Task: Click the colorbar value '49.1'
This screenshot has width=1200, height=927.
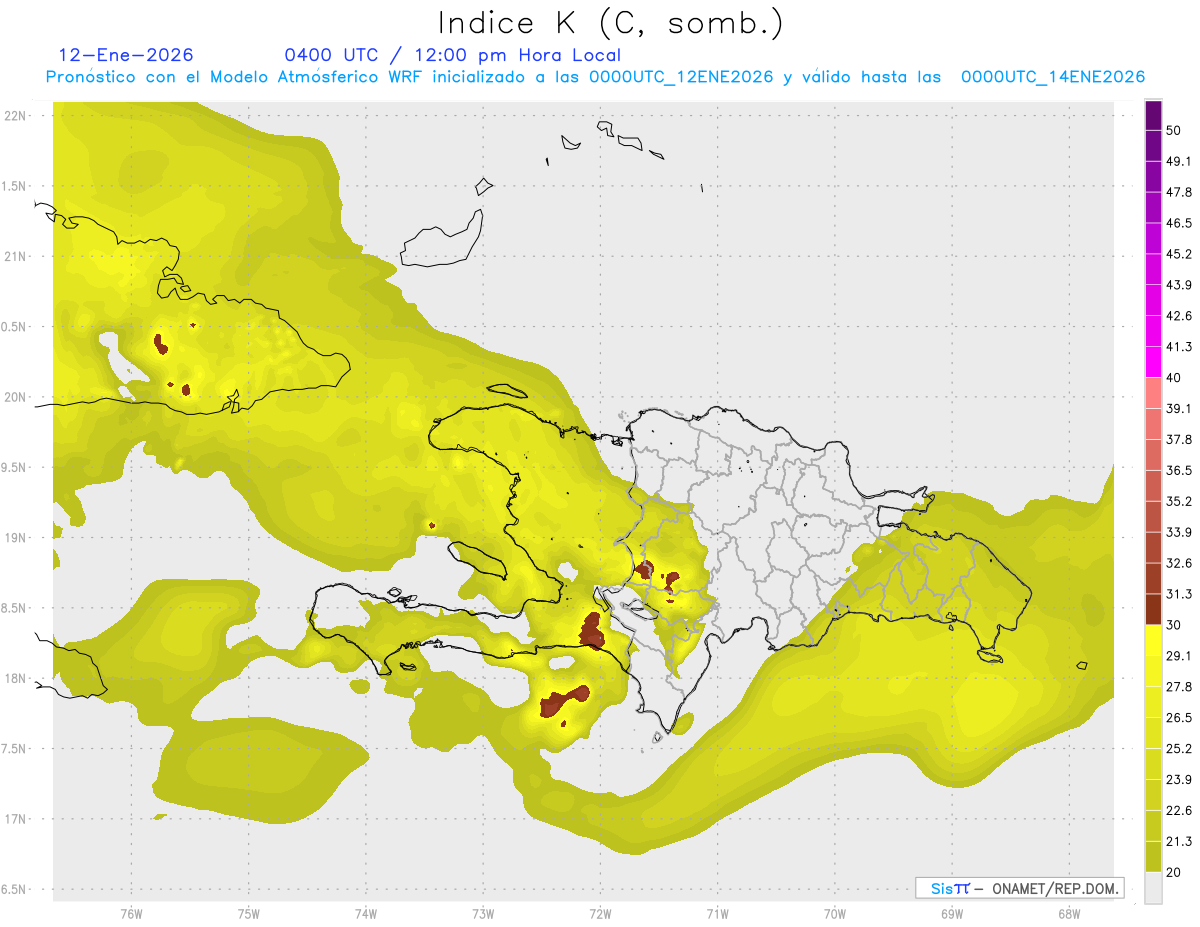Action: click(1179, 161)
